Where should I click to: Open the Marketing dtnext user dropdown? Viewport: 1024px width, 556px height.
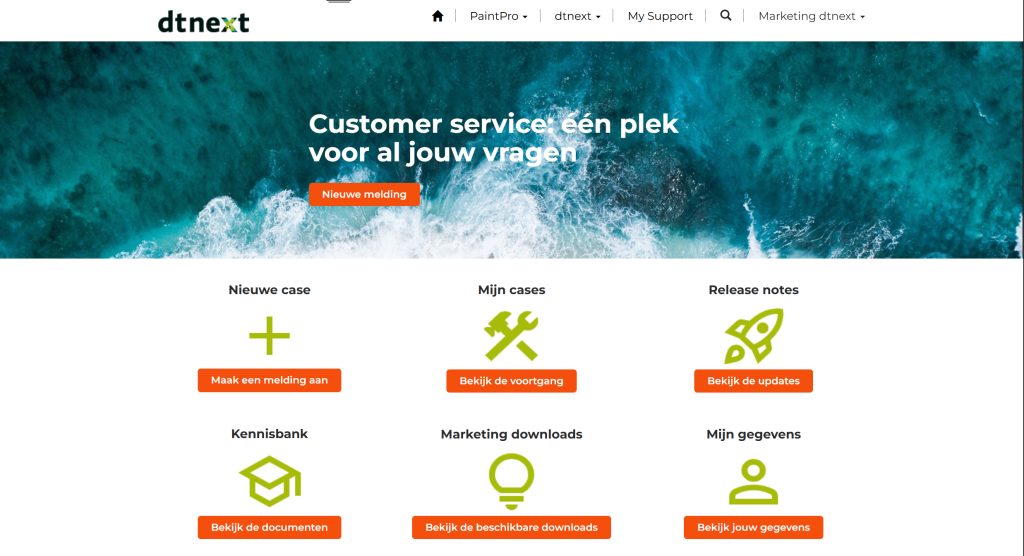pos(811,16)
